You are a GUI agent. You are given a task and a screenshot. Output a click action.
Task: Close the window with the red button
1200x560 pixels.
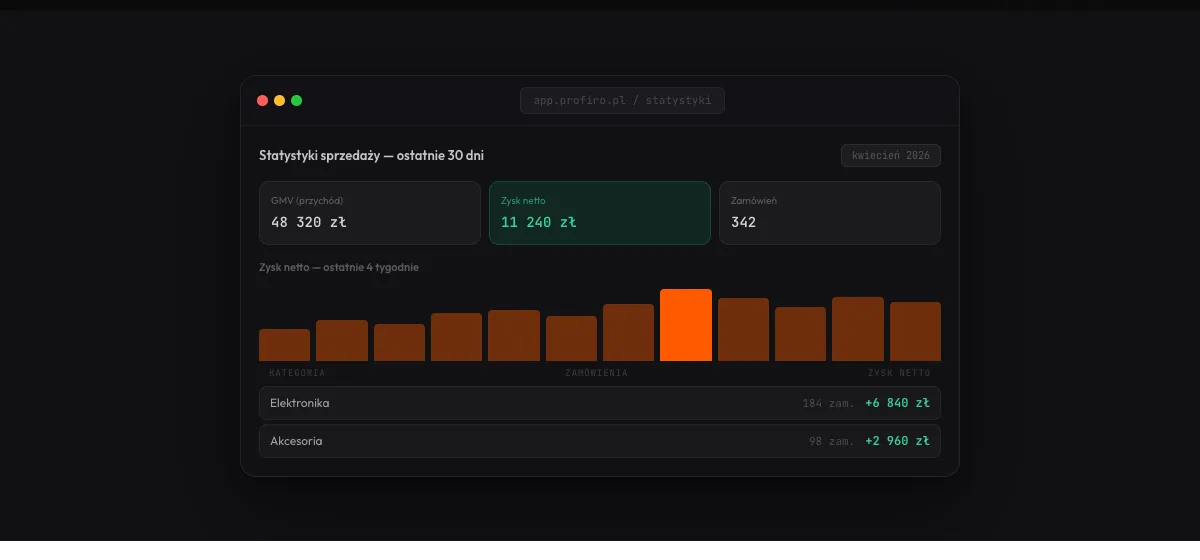(x=263, y=100)
